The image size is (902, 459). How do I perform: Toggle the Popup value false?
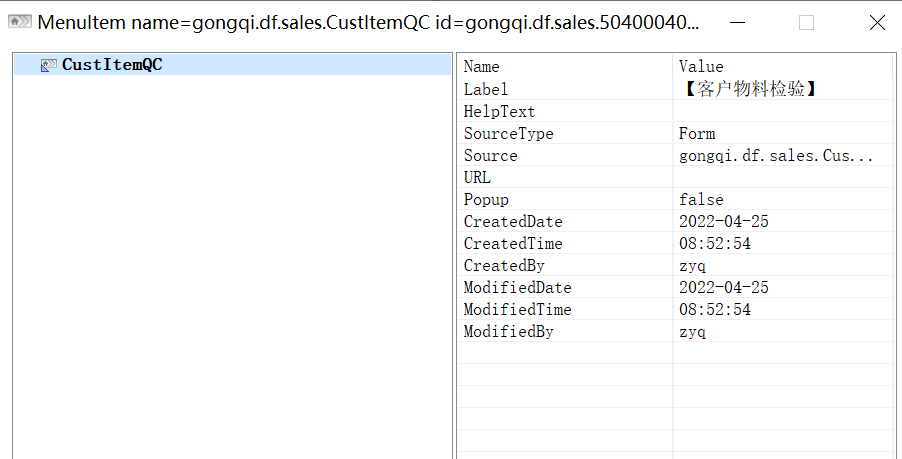pos(701,200)
